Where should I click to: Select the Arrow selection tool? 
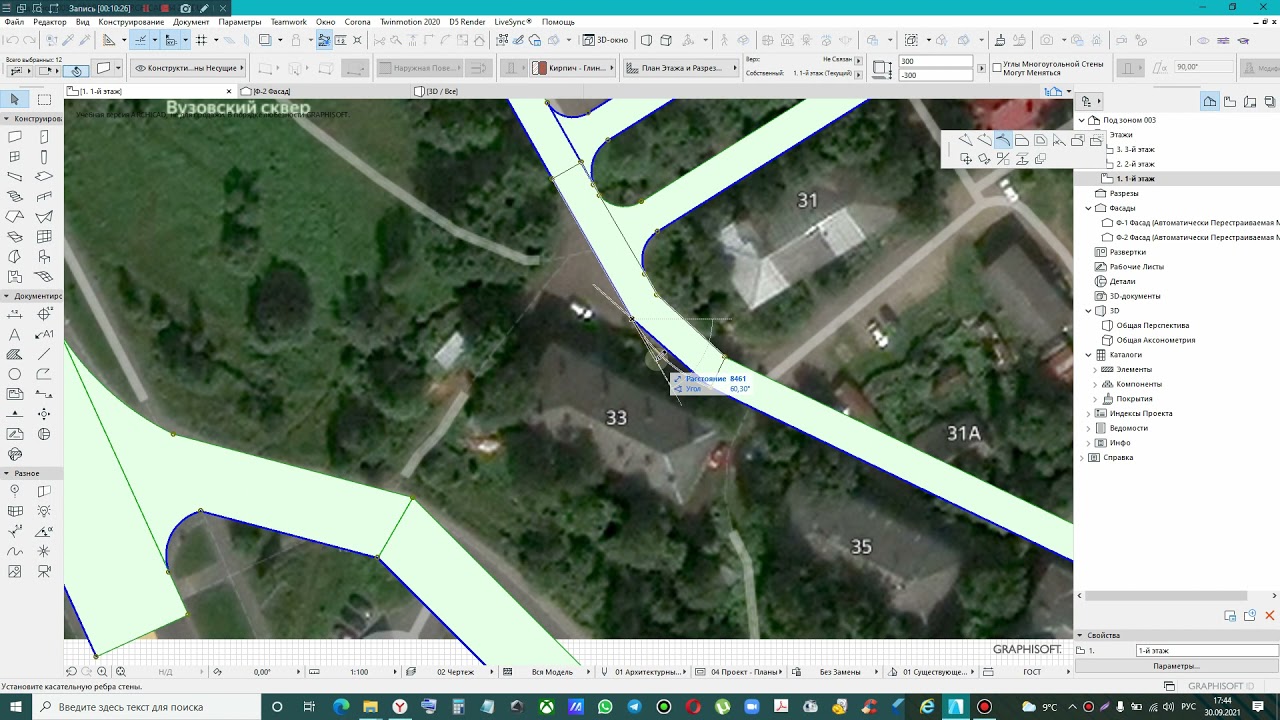click(x=14, y=100)
